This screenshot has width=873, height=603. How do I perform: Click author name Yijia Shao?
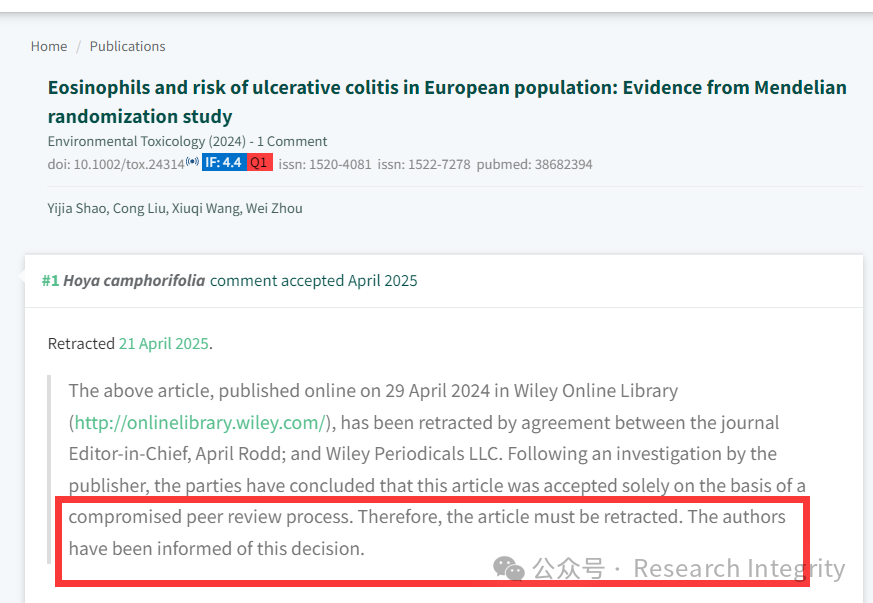[77, 208]
